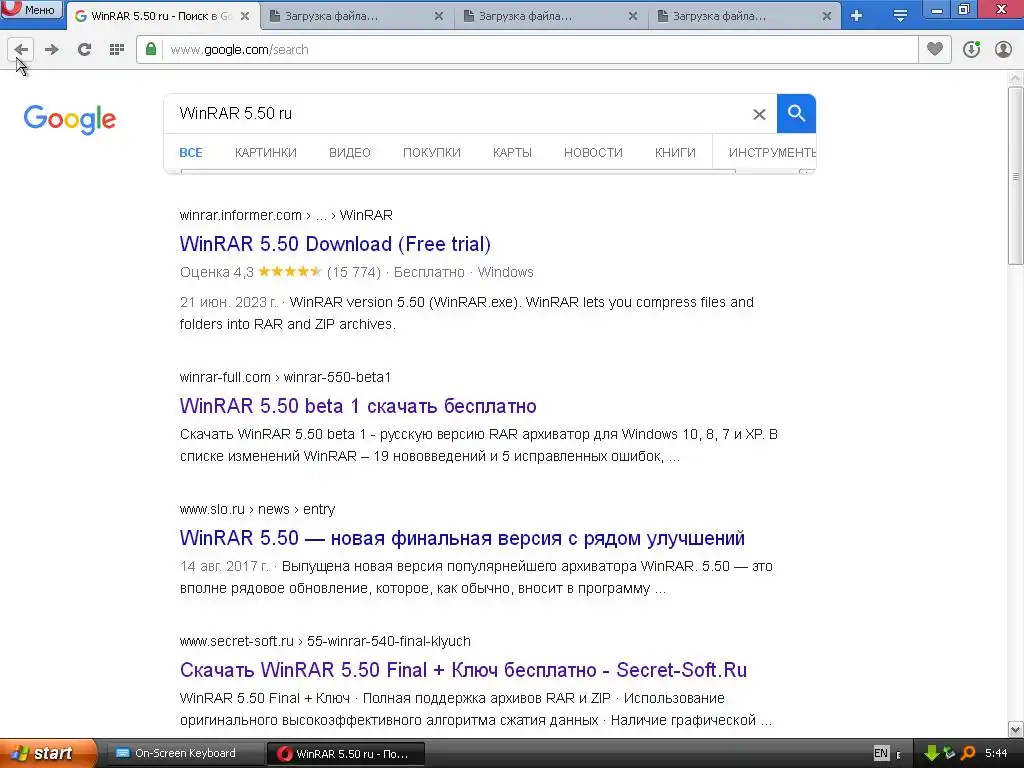The width and height of the screenshot is (1024, 768).
Task: Click the page vertical scrollbar thumb
Action: click(x=1015, y=176)
